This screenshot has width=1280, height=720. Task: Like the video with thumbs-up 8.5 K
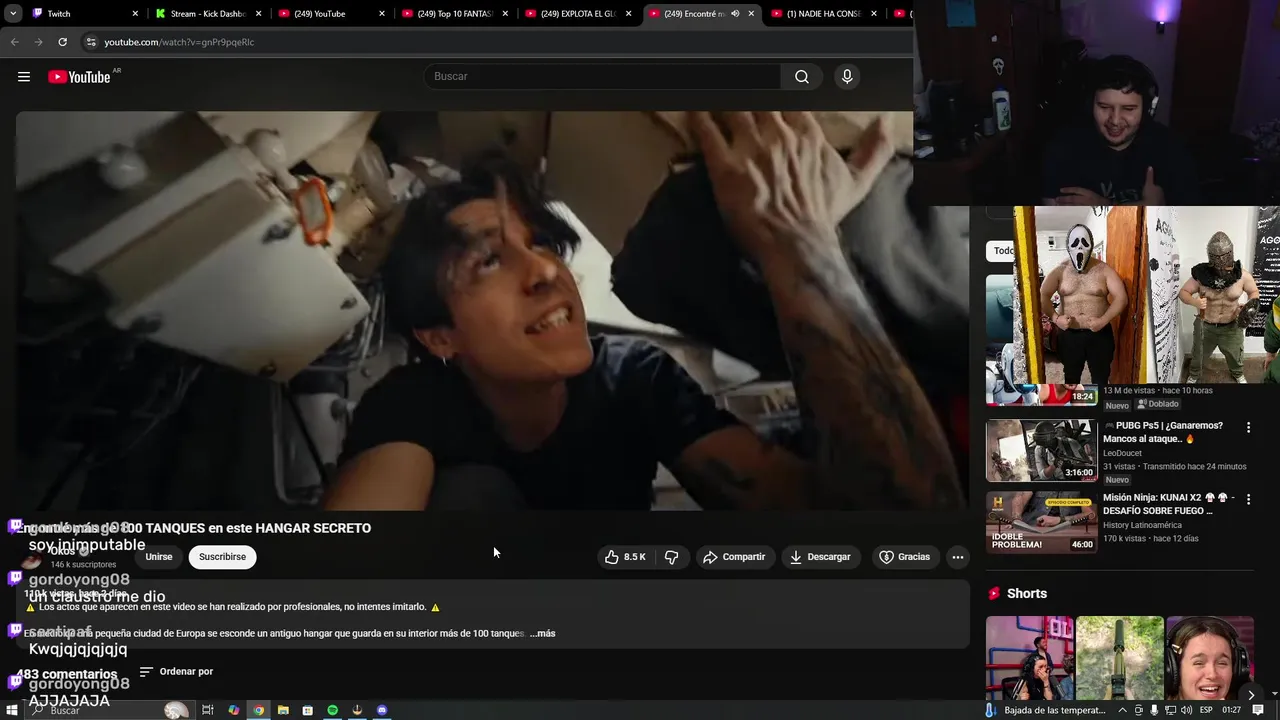(x=625, y=557)
